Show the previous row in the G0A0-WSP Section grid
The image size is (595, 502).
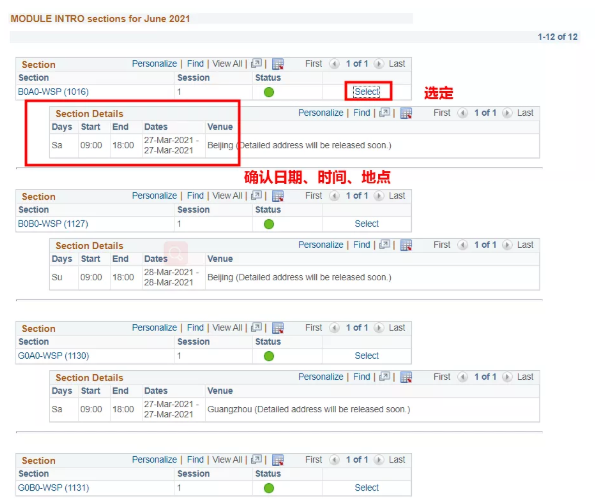334,328
